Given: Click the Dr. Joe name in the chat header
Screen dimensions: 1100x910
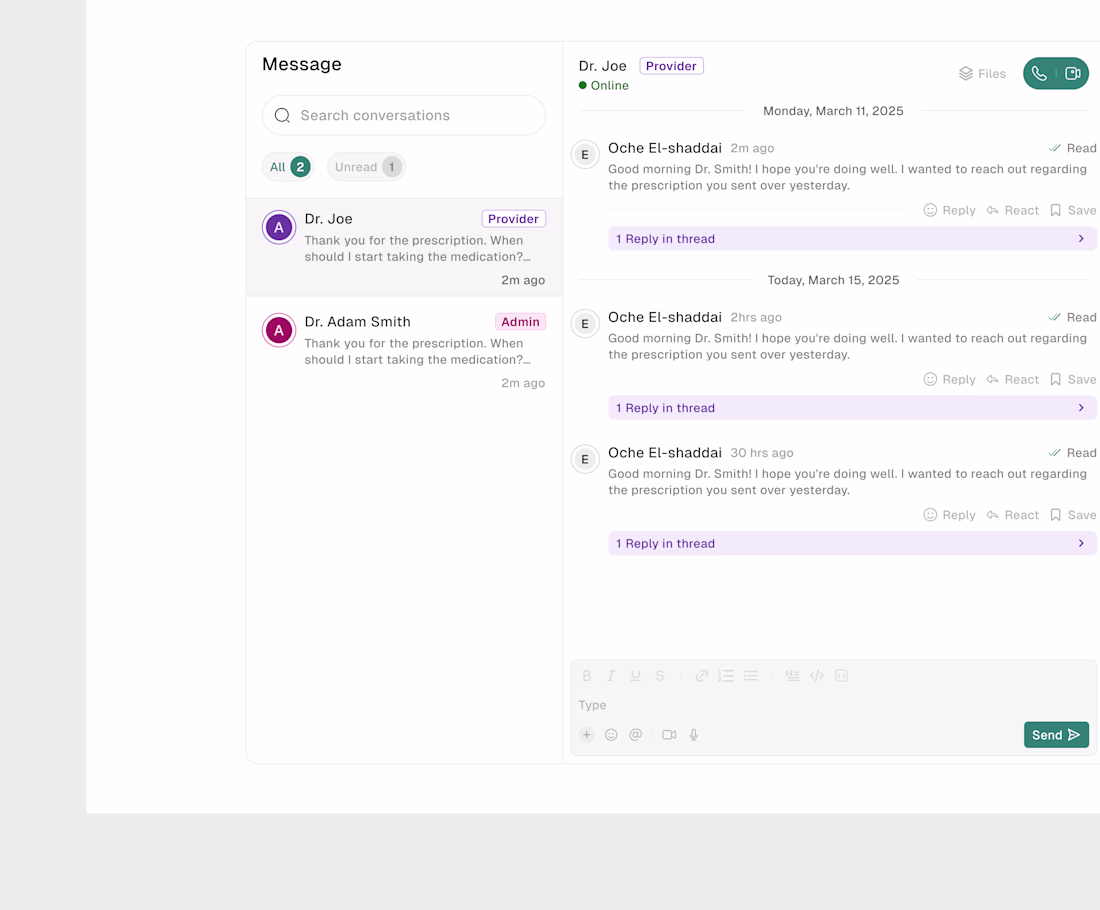Looking at the screenshot, I should pyautogui.click(x=603, y=66).
